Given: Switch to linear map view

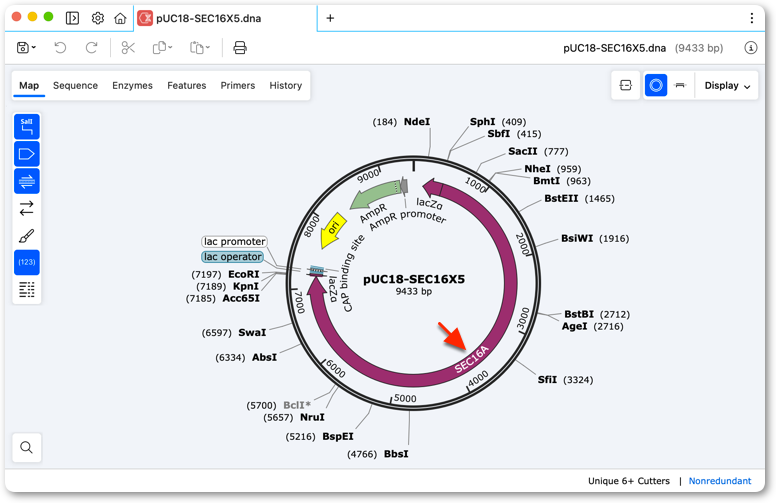Looking at the screenshot, I should click(x=680, y=86).
